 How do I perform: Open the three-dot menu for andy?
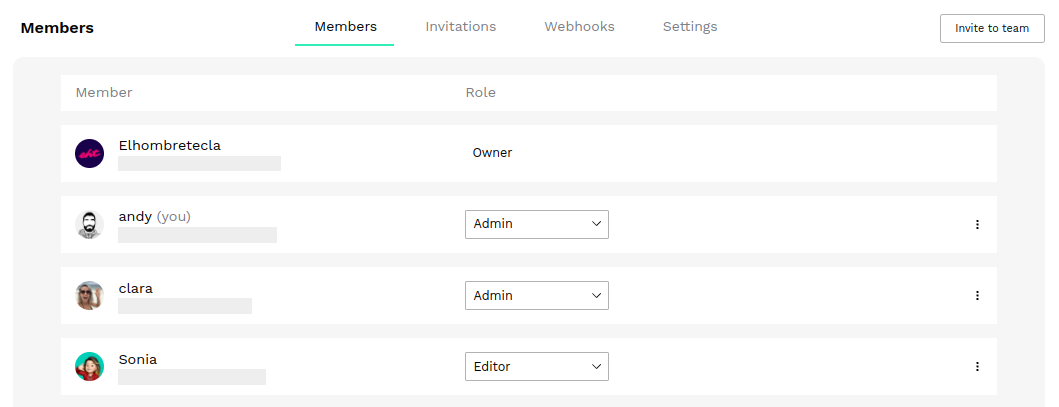(x=977, y=225)
